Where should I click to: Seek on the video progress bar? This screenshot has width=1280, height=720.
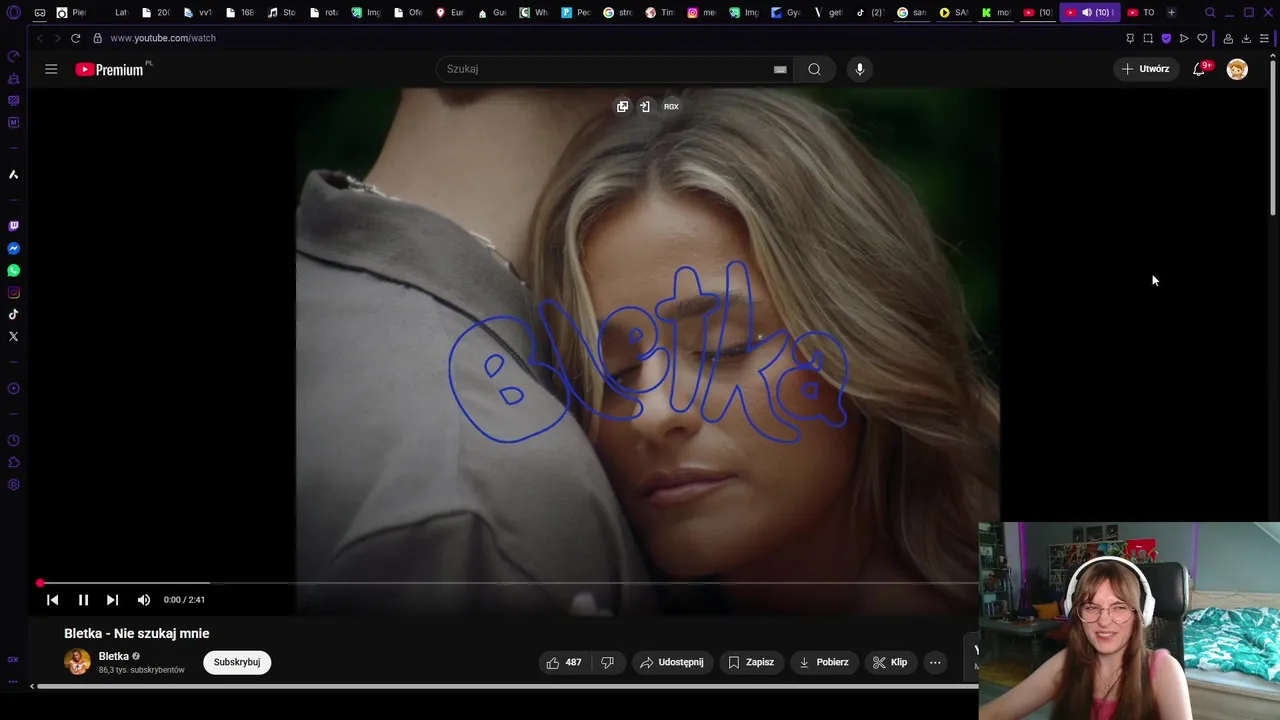tap(509, 583)
